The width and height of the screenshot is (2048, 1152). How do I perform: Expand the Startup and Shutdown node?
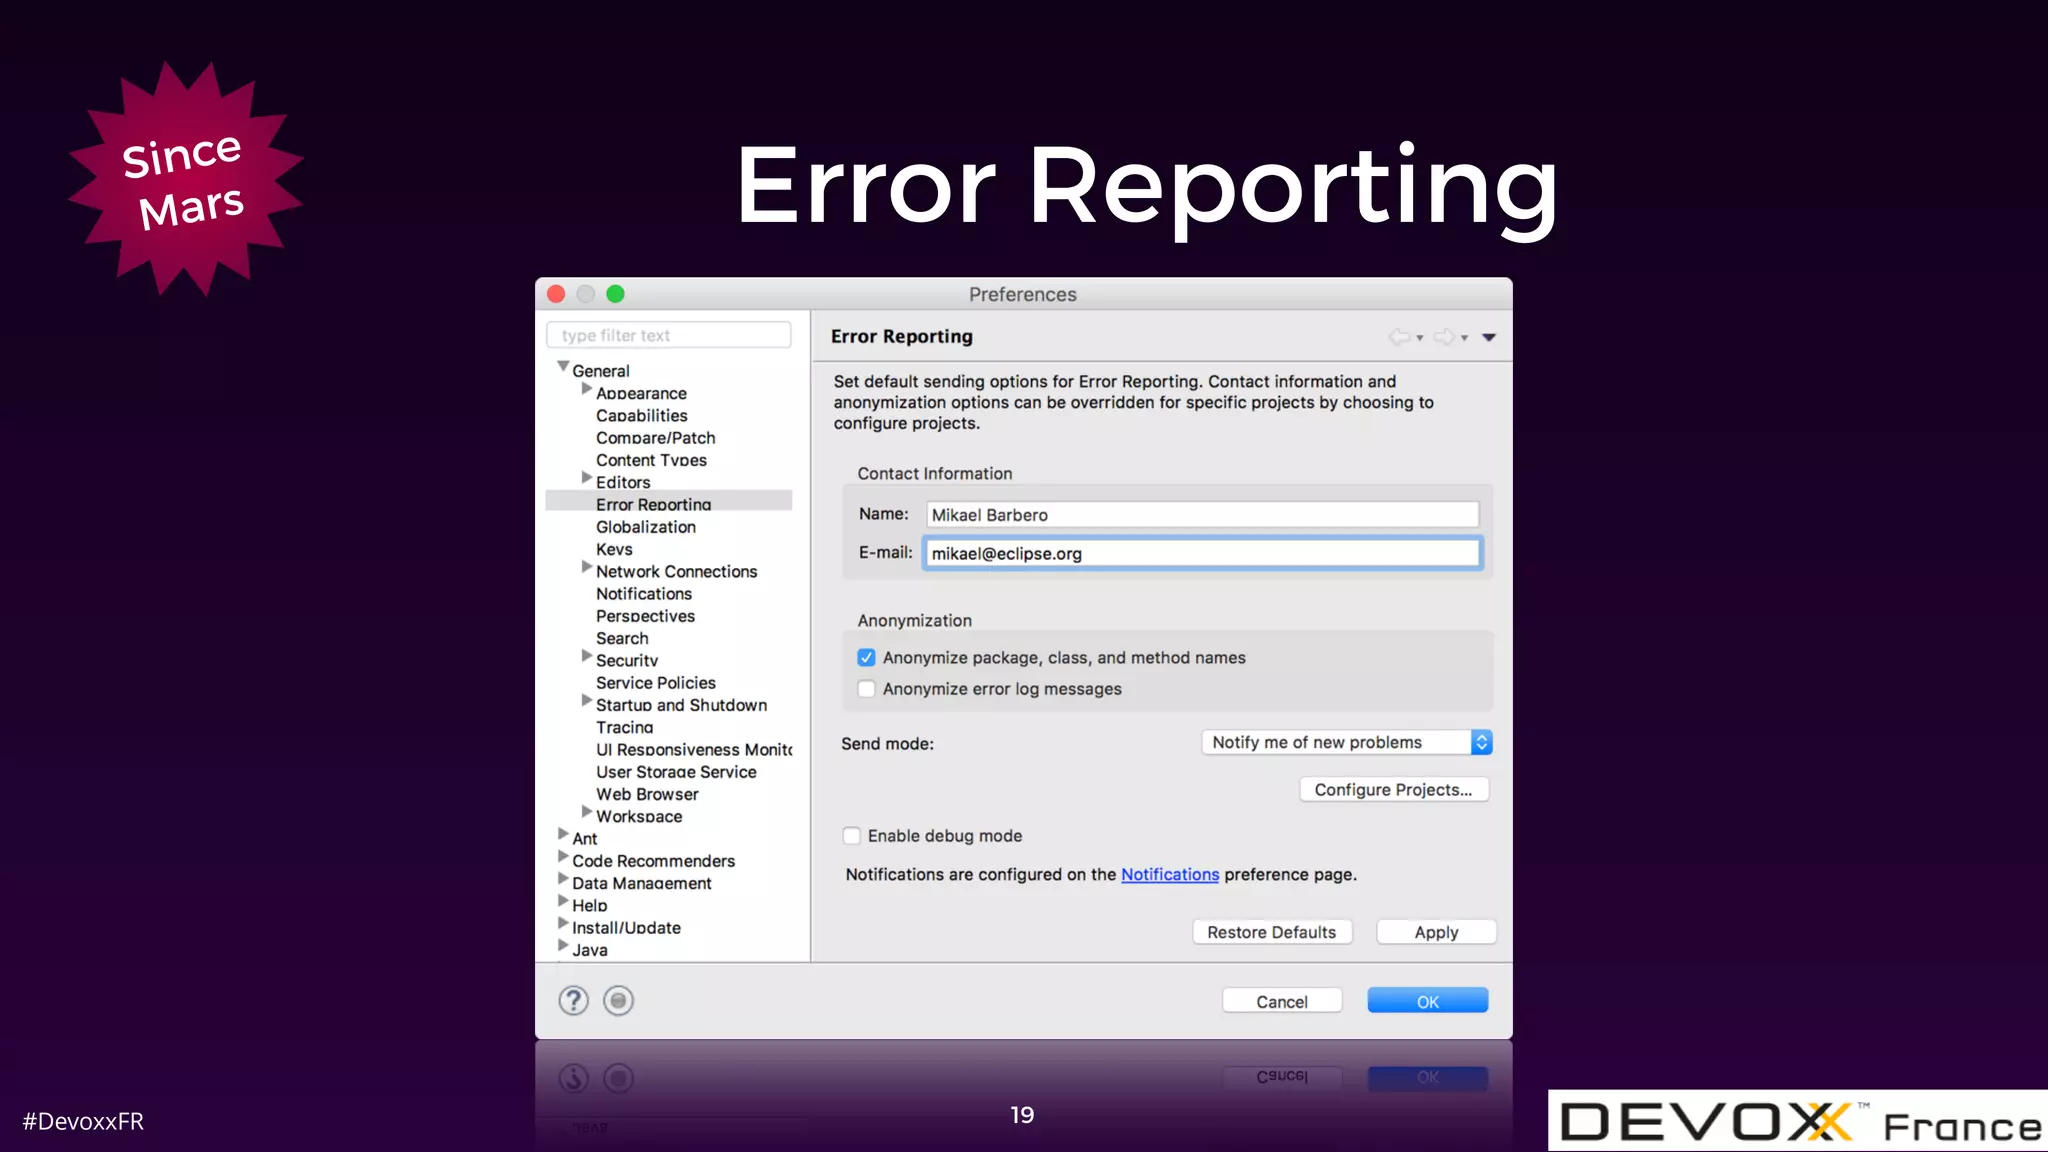[x=587, y=701]
